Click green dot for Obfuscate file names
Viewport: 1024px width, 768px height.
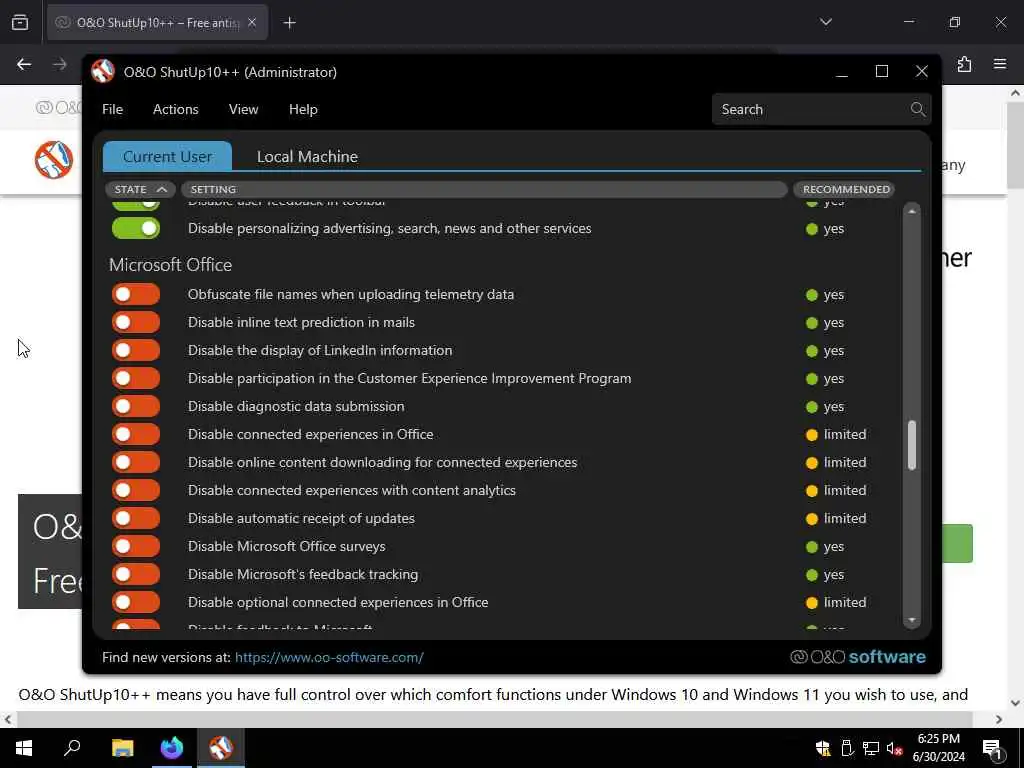812,295
